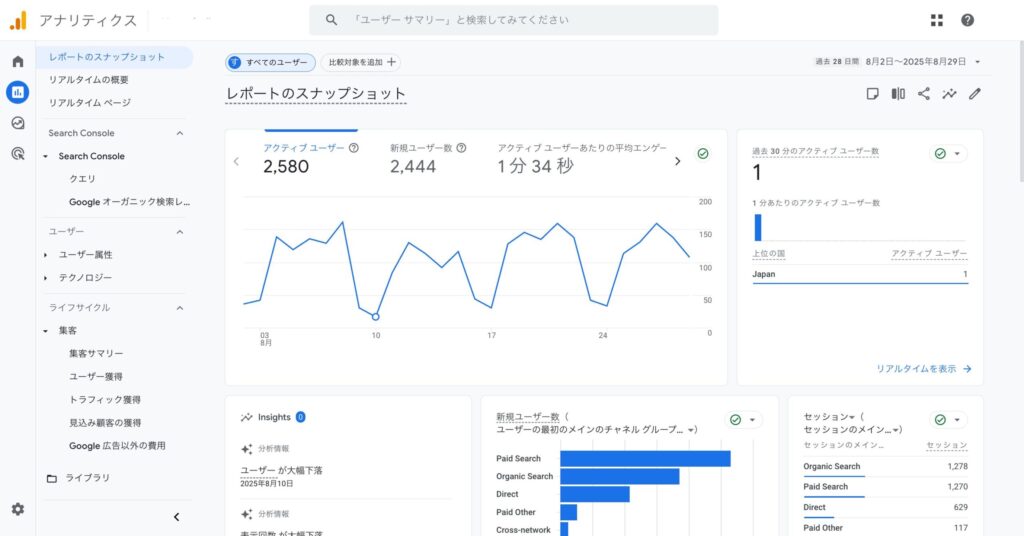Click the Paid Search bar in chart
1024x536 pixels.
pos(645,458)
